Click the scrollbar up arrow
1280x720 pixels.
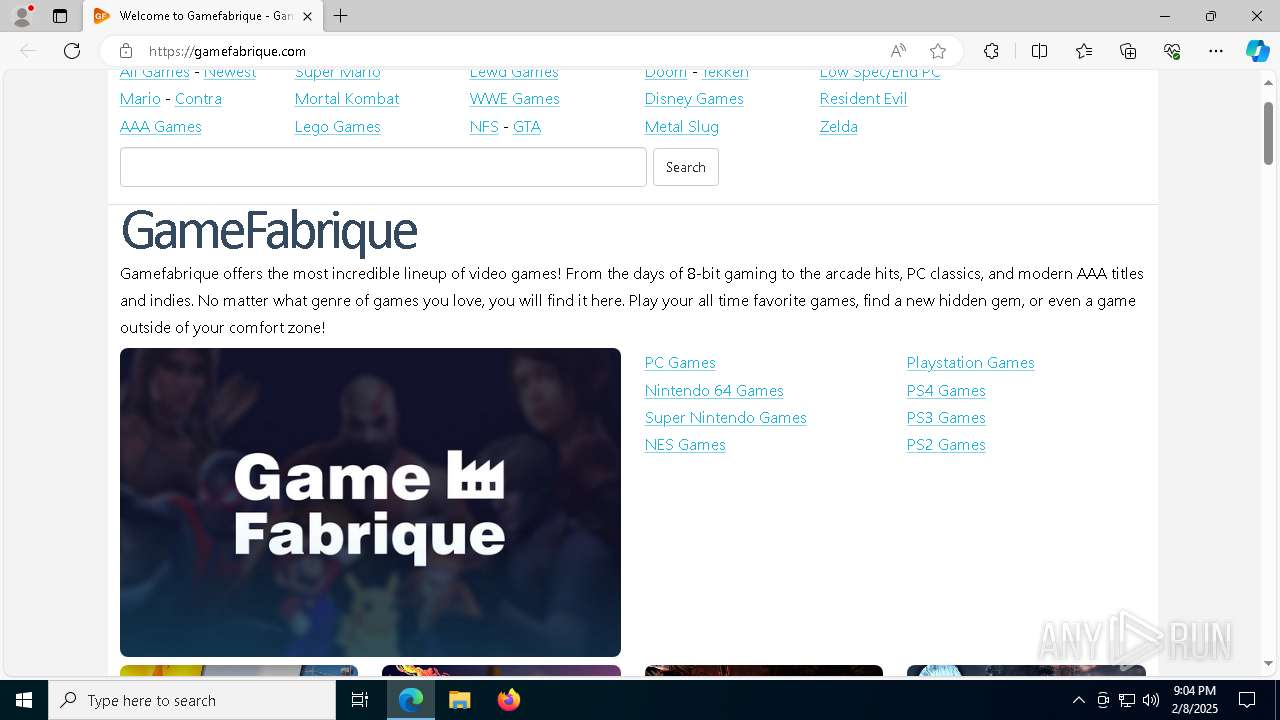click(1268, 82)
